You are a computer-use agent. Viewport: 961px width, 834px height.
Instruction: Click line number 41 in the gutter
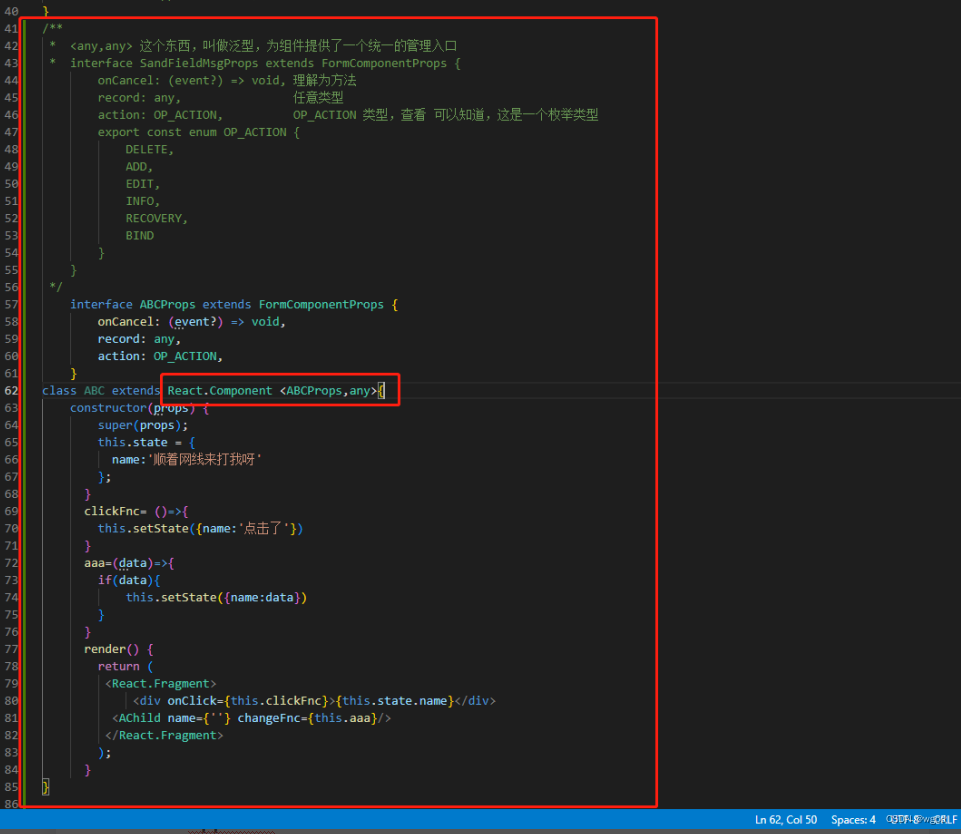(11, 28)
